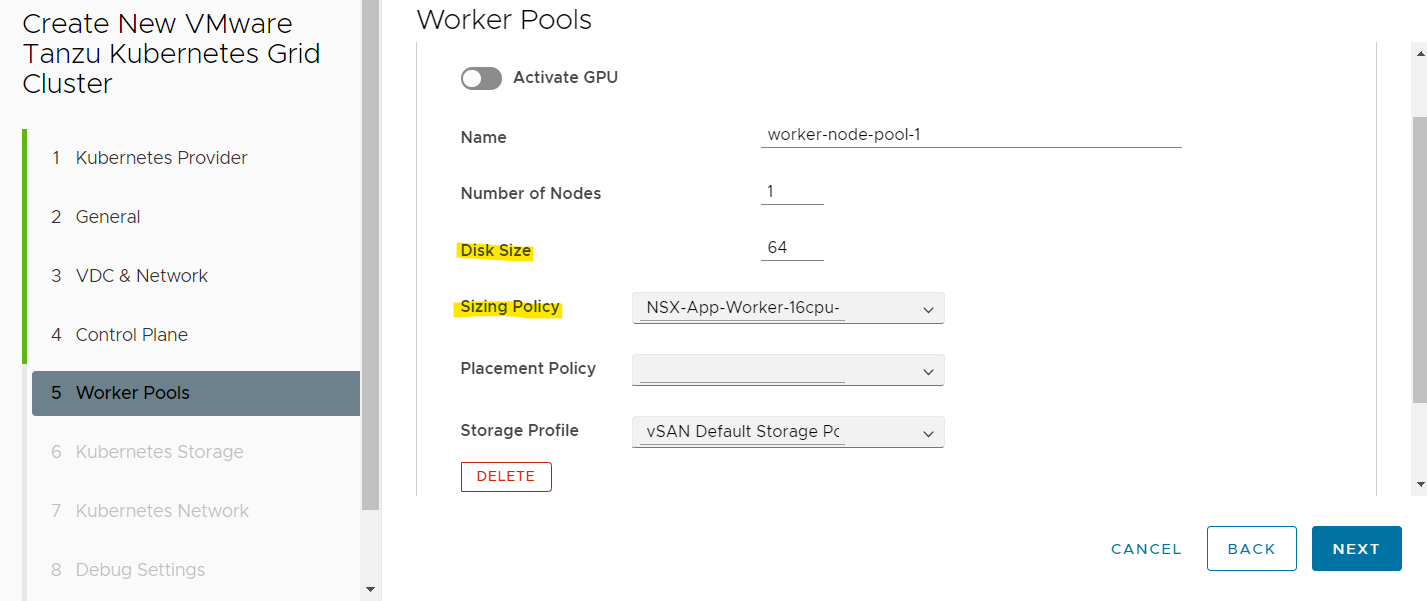
Task: Click the sidebar scrollbar down arrow
Action: [x=371, y=590]
